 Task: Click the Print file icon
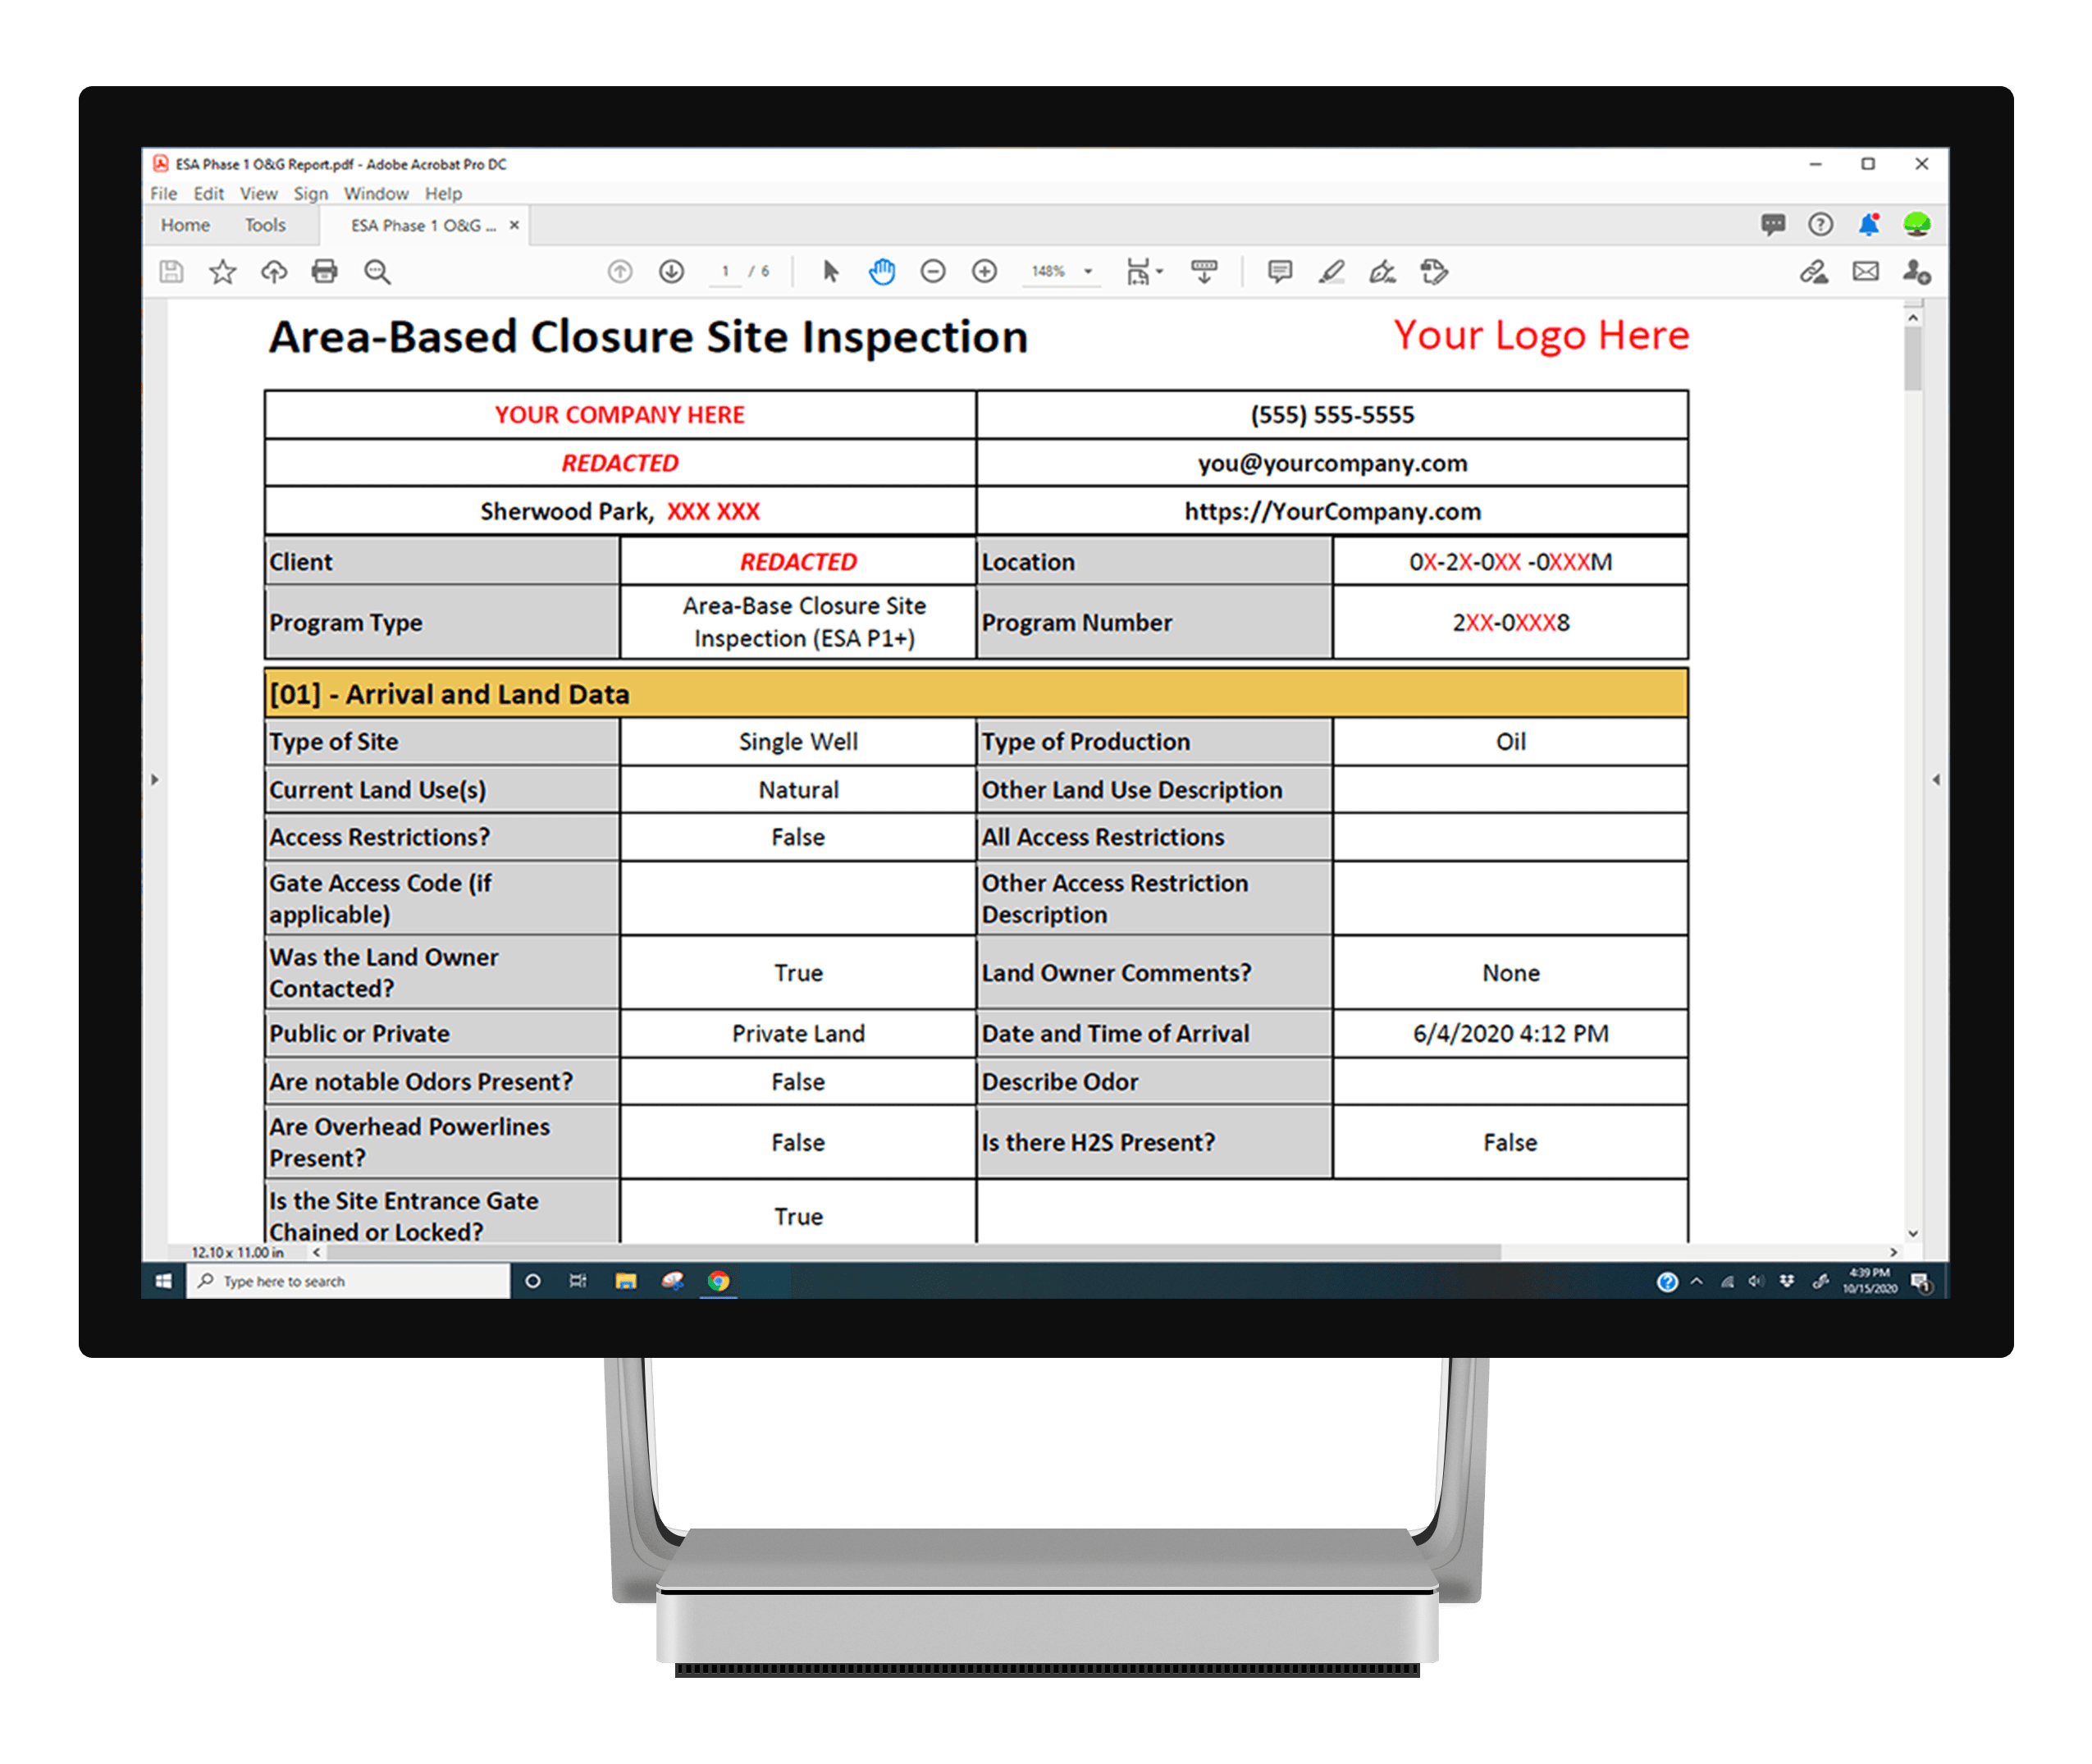point(324,271)
